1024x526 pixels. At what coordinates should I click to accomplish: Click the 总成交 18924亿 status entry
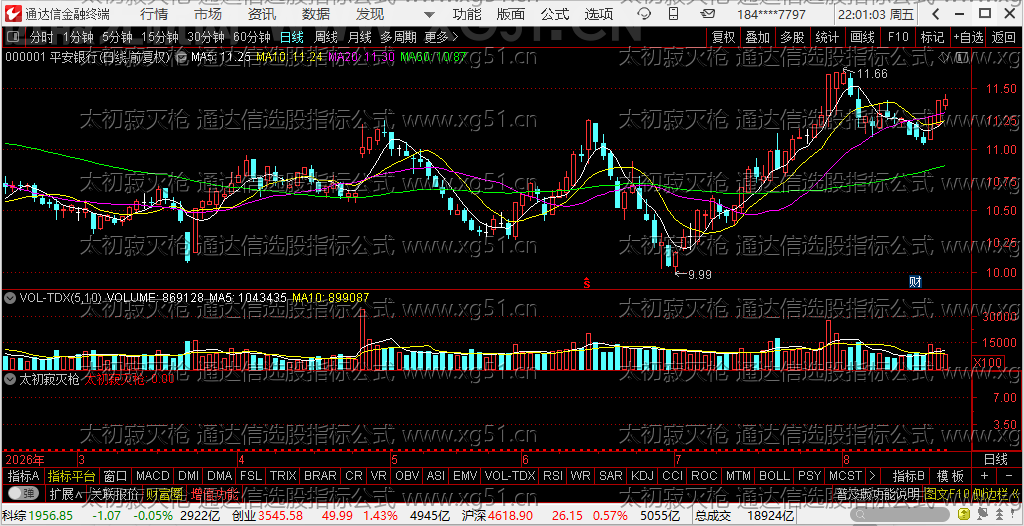click(744, 516)
